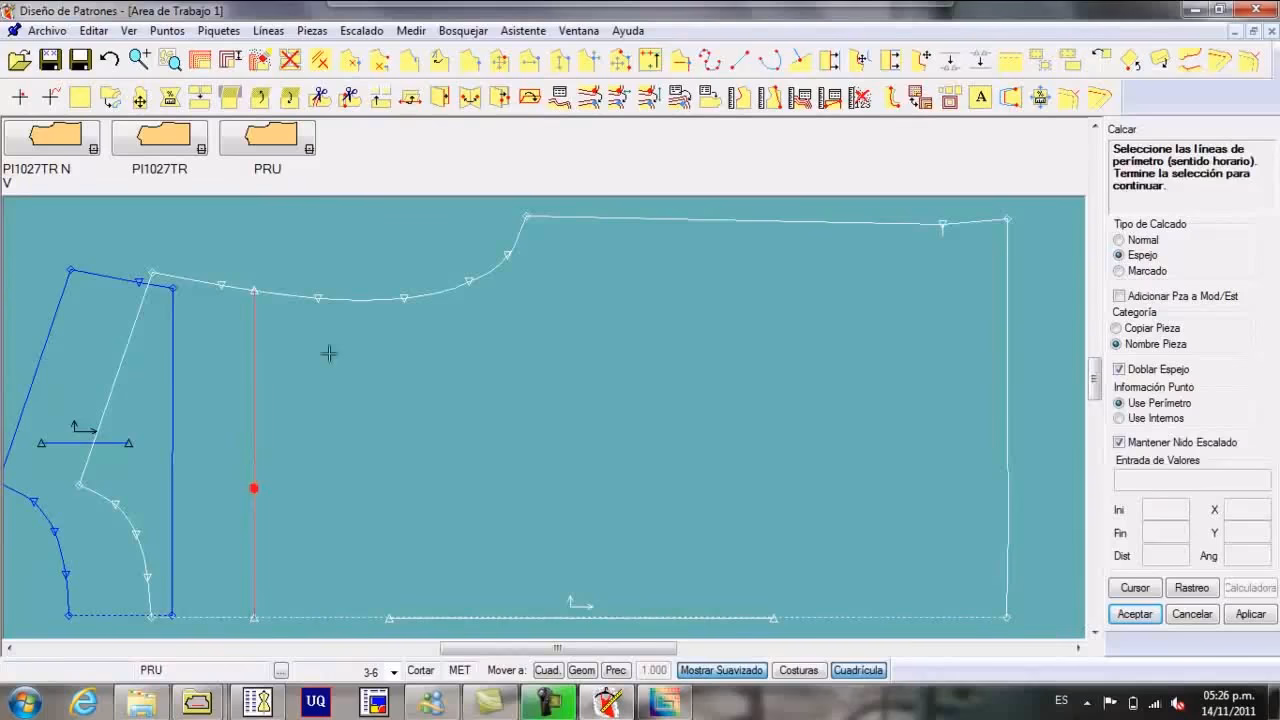Select the Marcado calcado type
1280x720 pixels.
pyautogui.click(x=1119, y=271)
